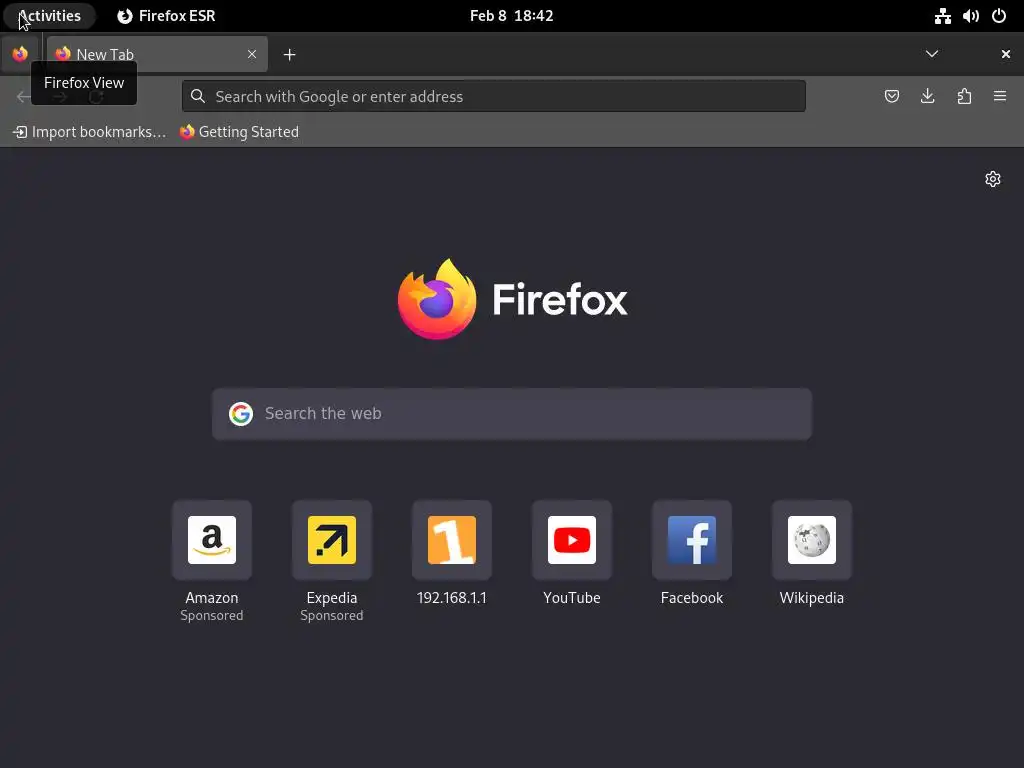Click the Search the web box
The height and width of the screenshot is (768, 1024).
pos(512,414)
